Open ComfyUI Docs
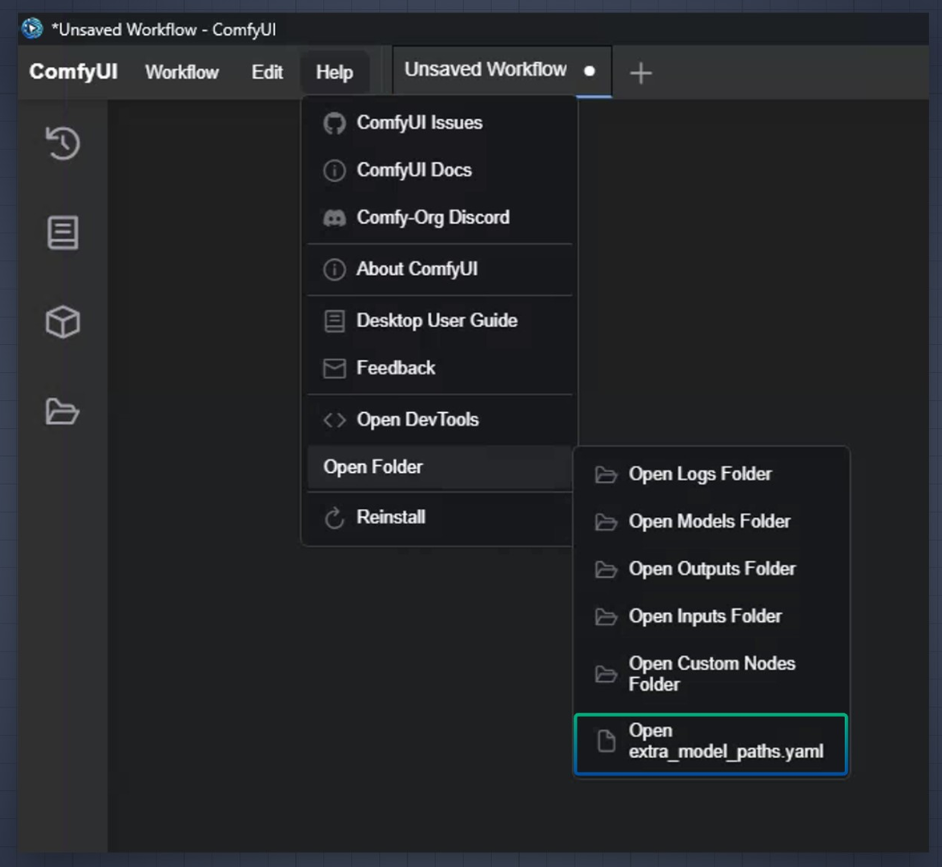The width and height of the screenshot is (942, 867). [414, 170]
